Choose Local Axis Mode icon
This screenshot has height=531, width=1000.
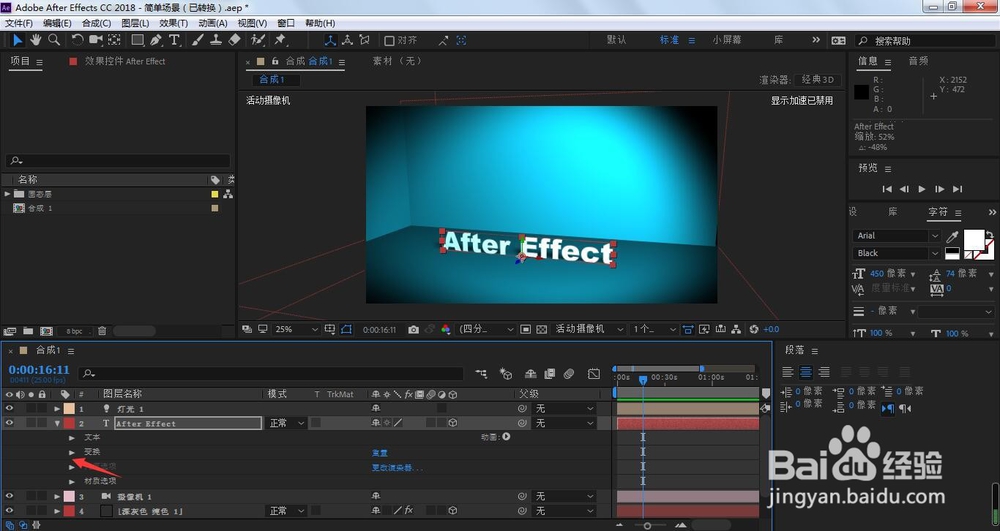tap(330, 40)
